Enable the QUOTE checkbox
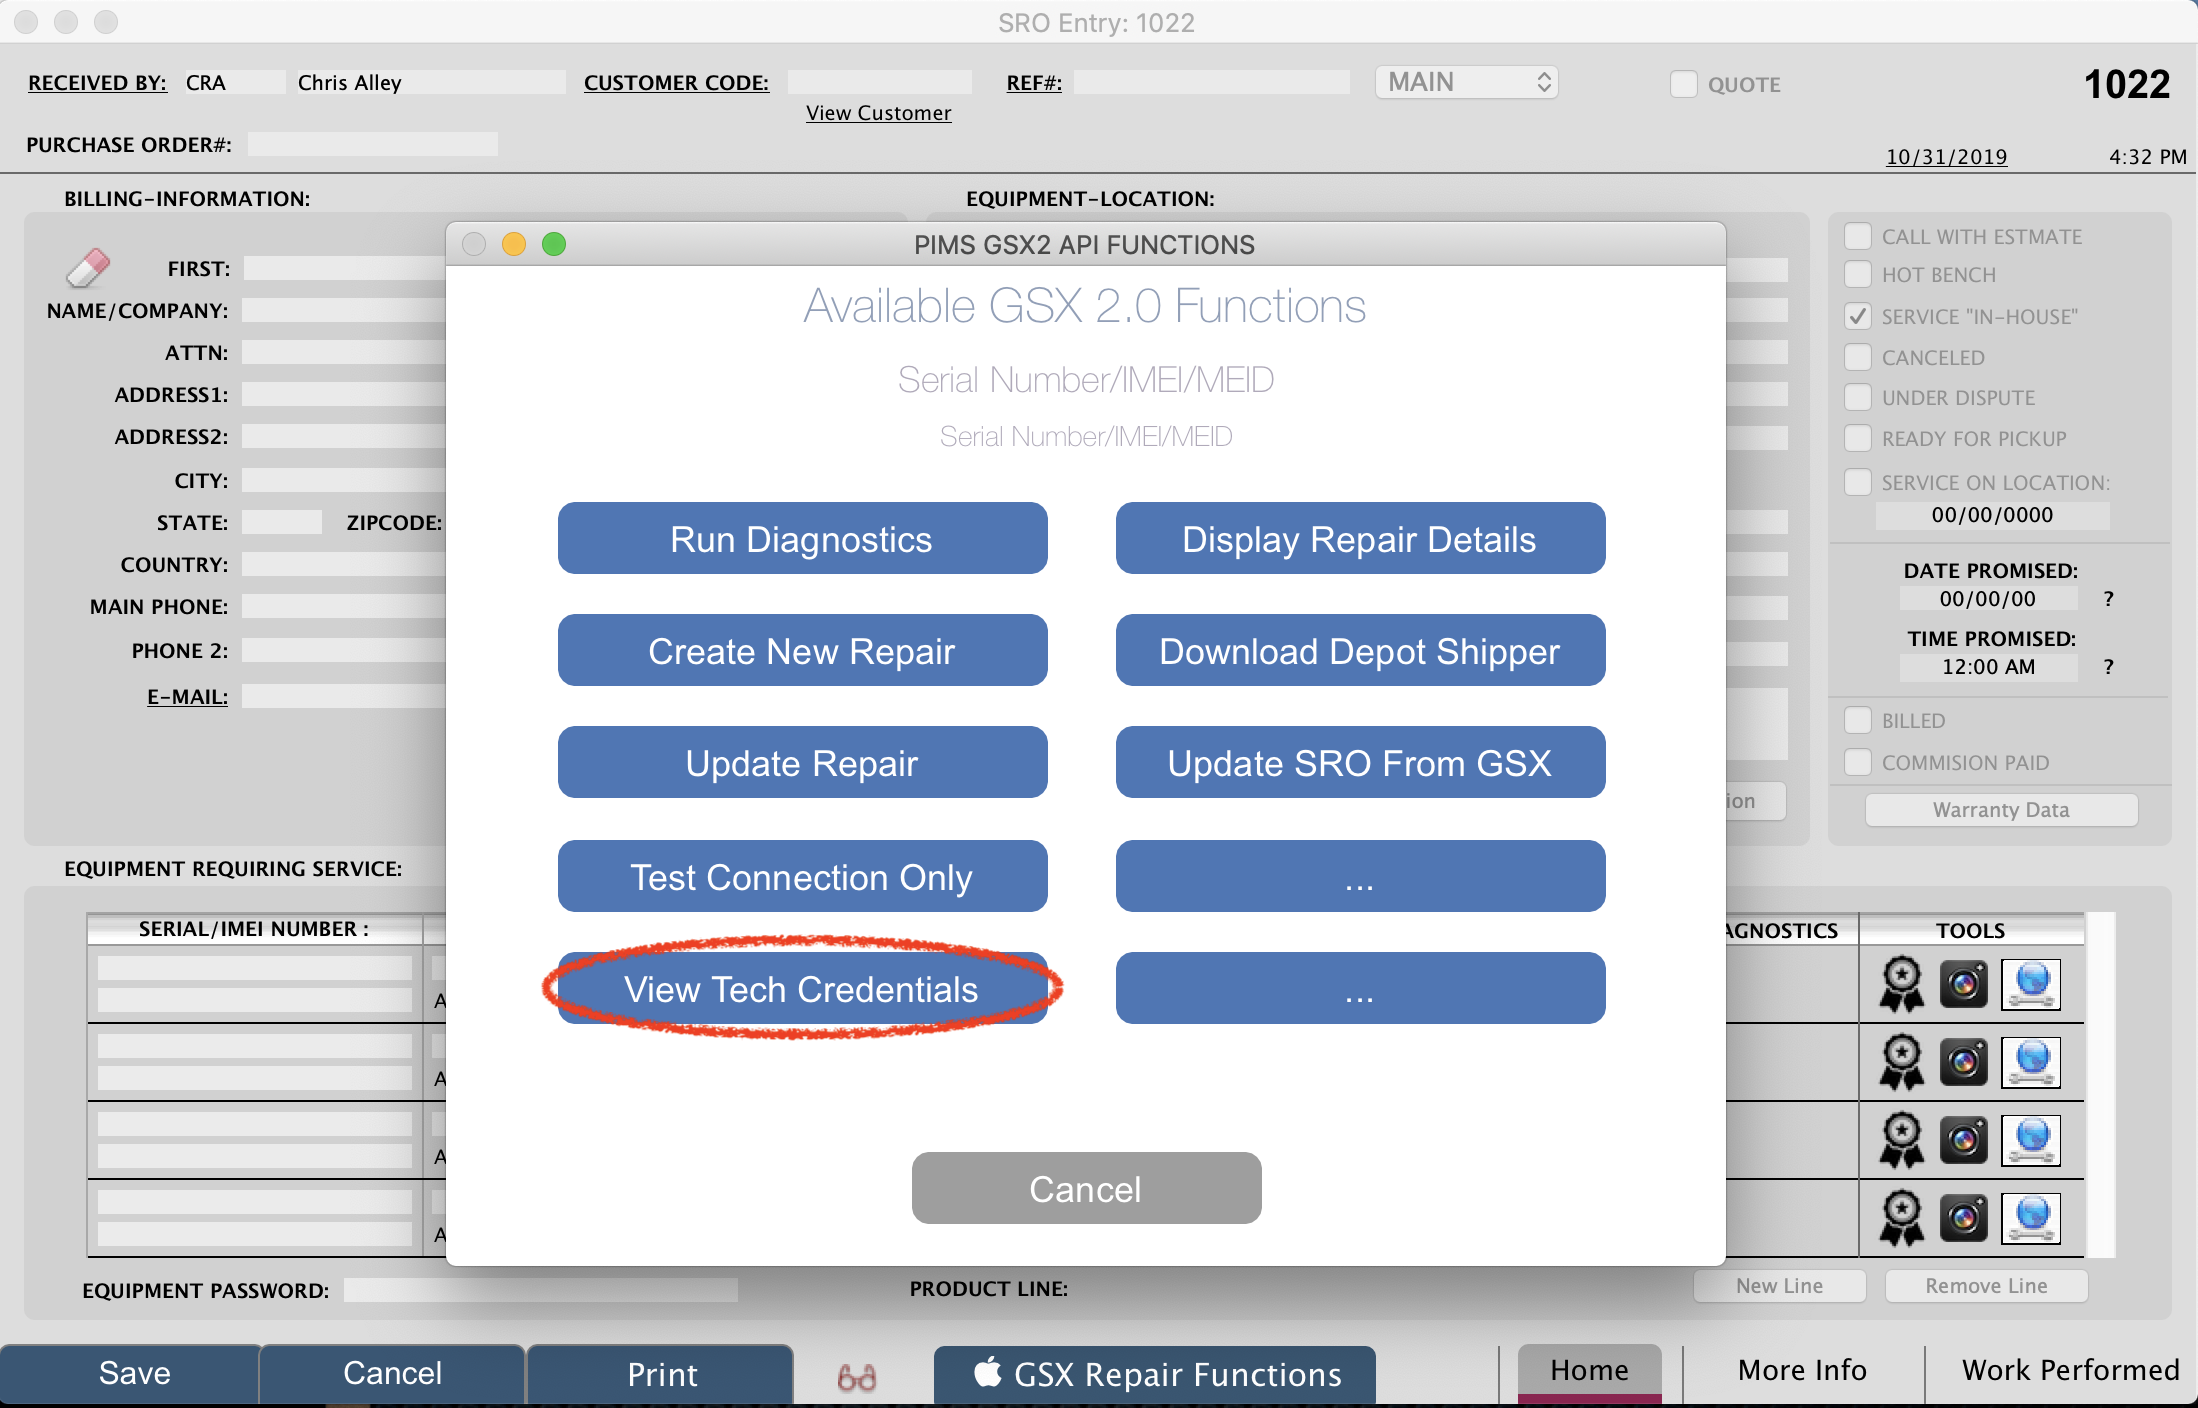This screenshot has height=1408, width=2198. tap(1684, 84)
